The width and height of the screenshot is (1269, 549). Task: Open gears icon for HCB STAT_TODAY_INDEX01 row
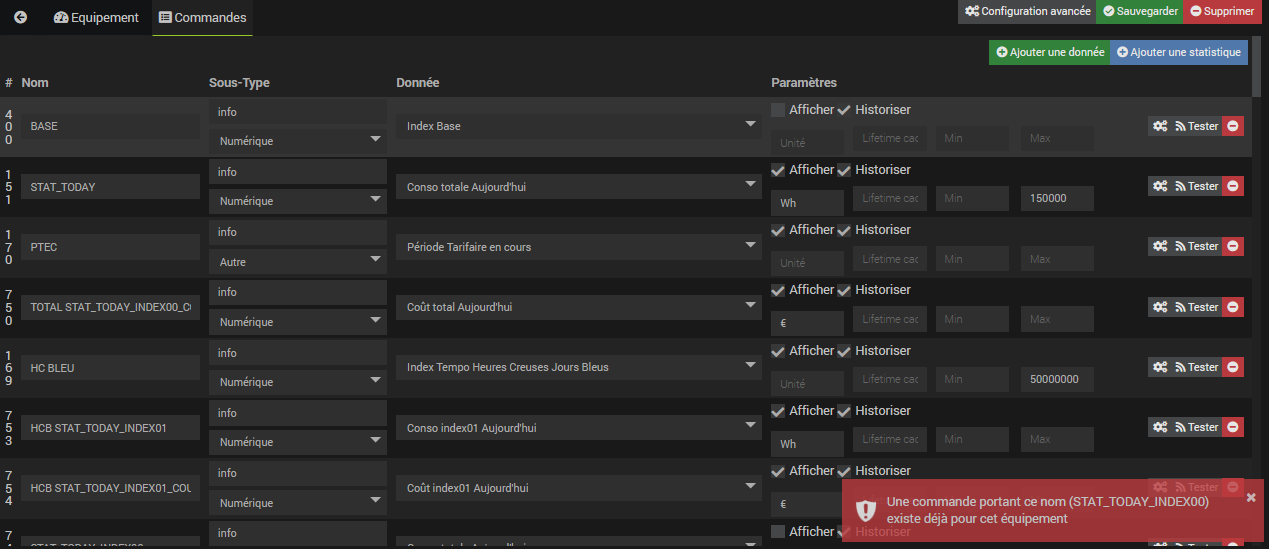pyautogui.click(x=1159, y=427)
